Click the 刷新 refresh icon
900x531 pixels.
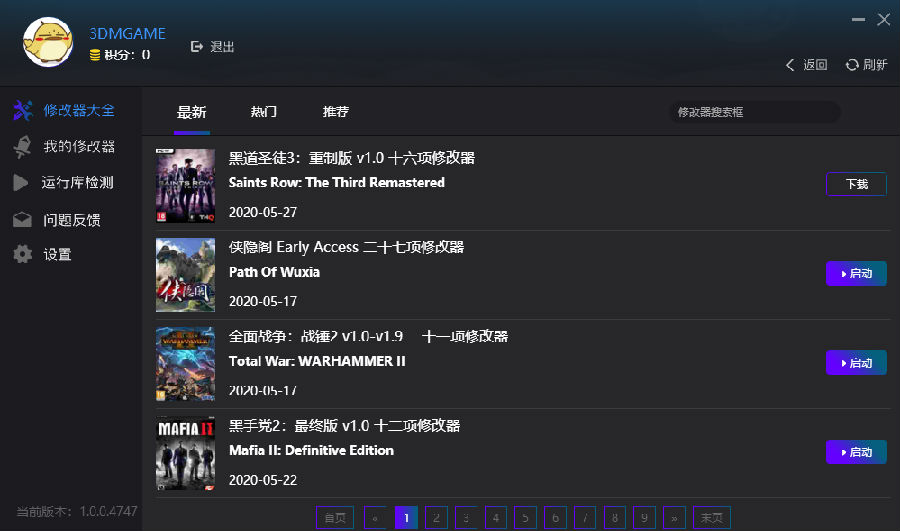click(852, 65)
